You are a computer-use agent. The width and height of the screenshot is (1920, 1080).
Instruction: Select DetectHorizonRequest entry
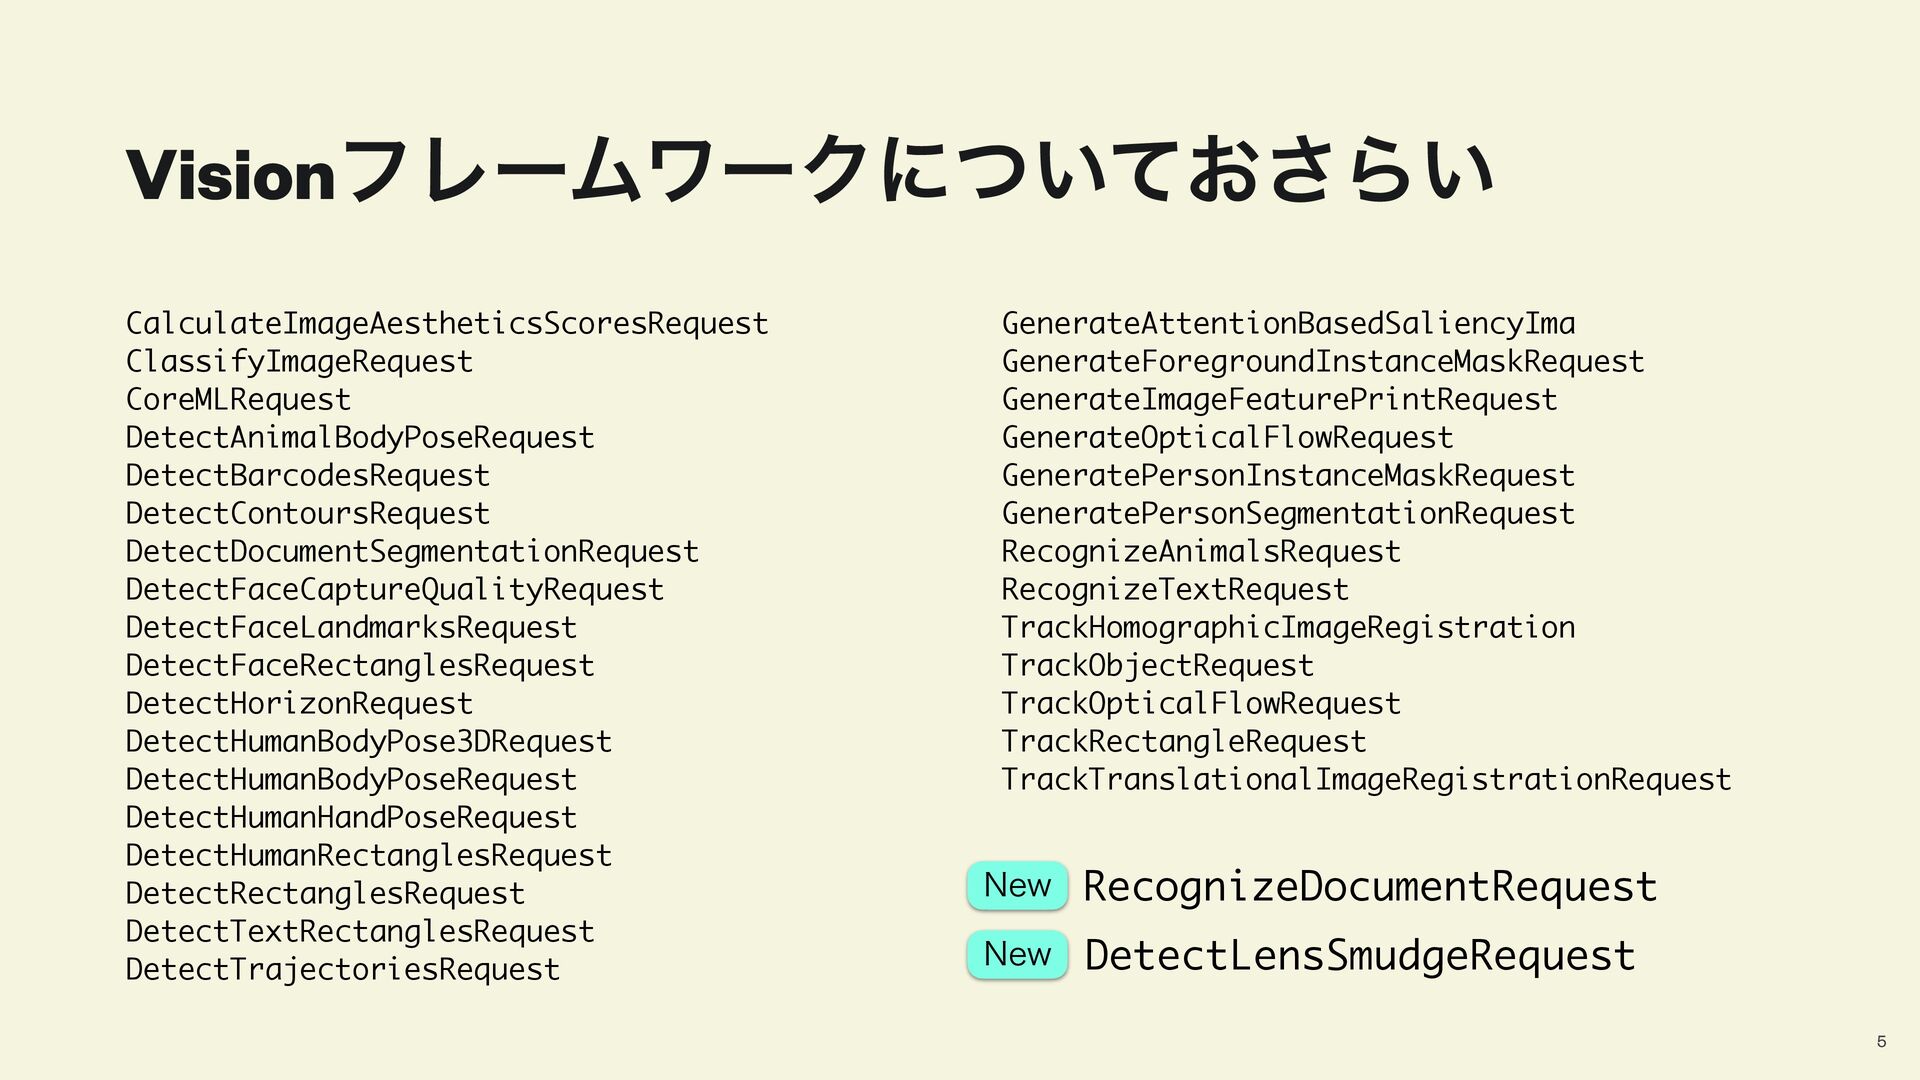point(299,704)
